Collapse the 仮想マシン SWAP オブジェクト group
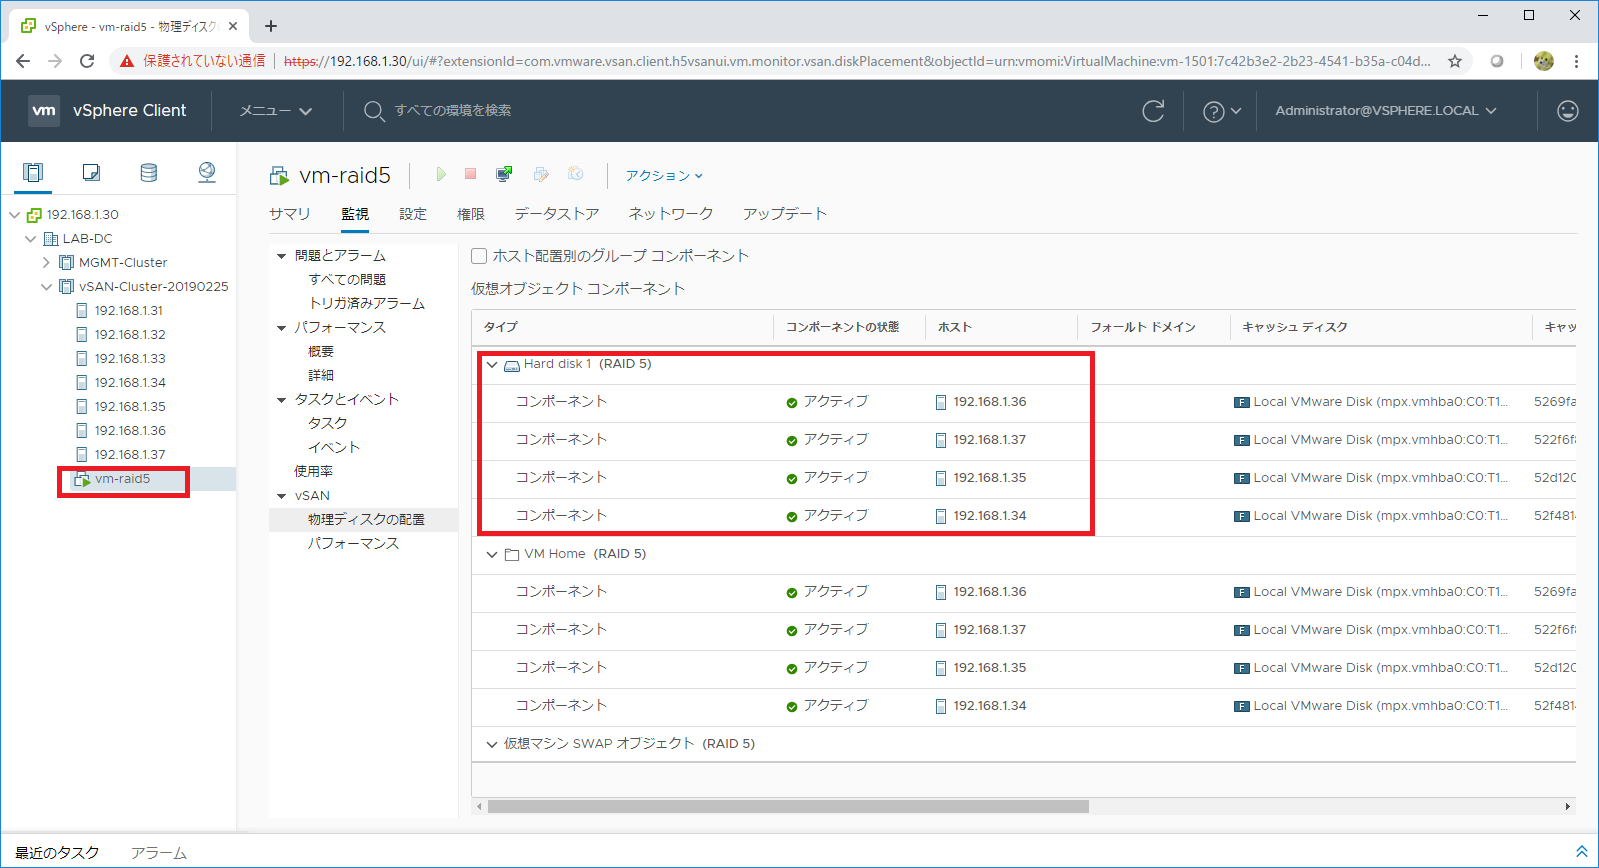This screenshot has height=868, width=1599. click(492, 744)
